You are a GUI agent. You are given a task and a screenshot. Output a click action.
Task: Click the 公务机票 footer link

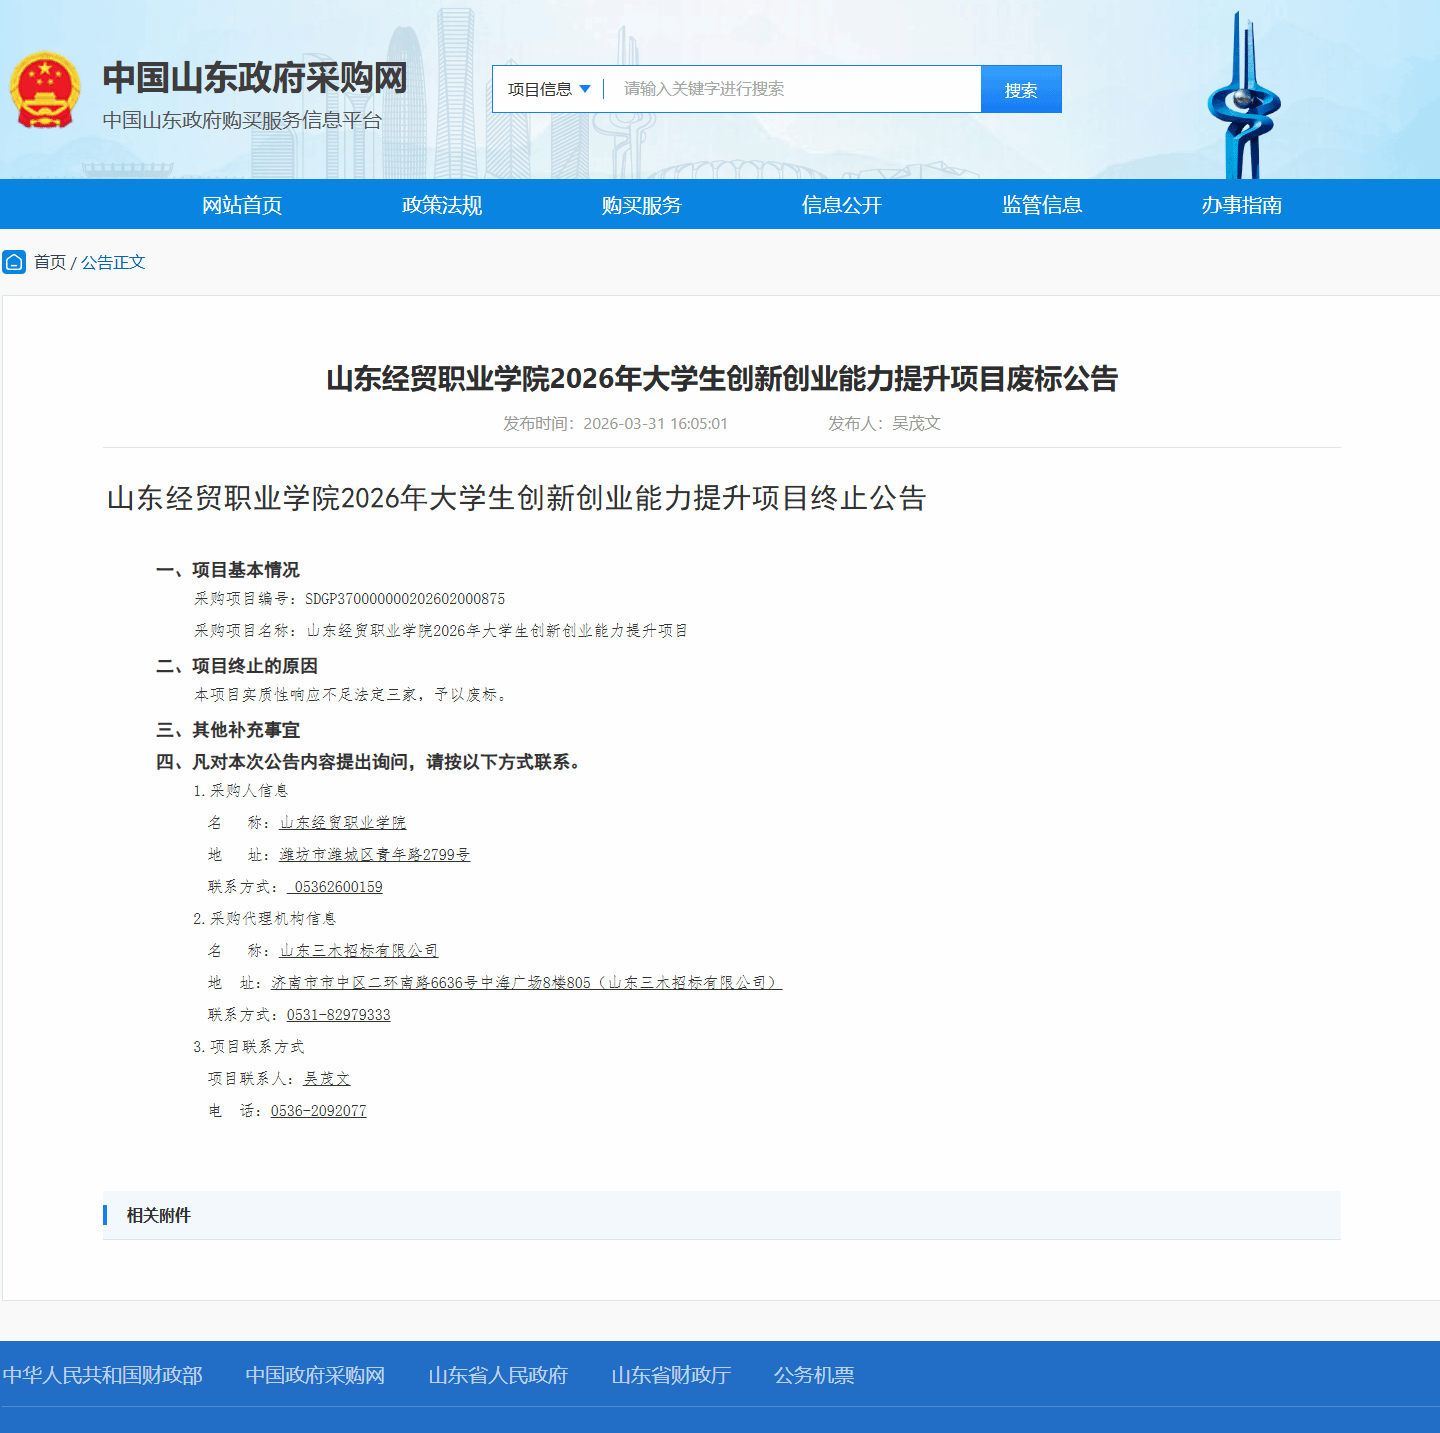coord(814,1375)
